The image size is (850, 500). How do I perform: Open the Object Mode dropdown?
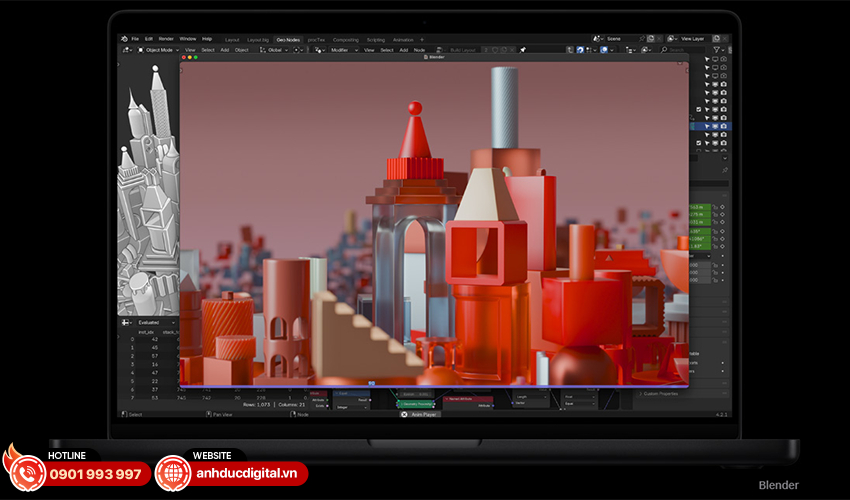click(x=160, y=49)
